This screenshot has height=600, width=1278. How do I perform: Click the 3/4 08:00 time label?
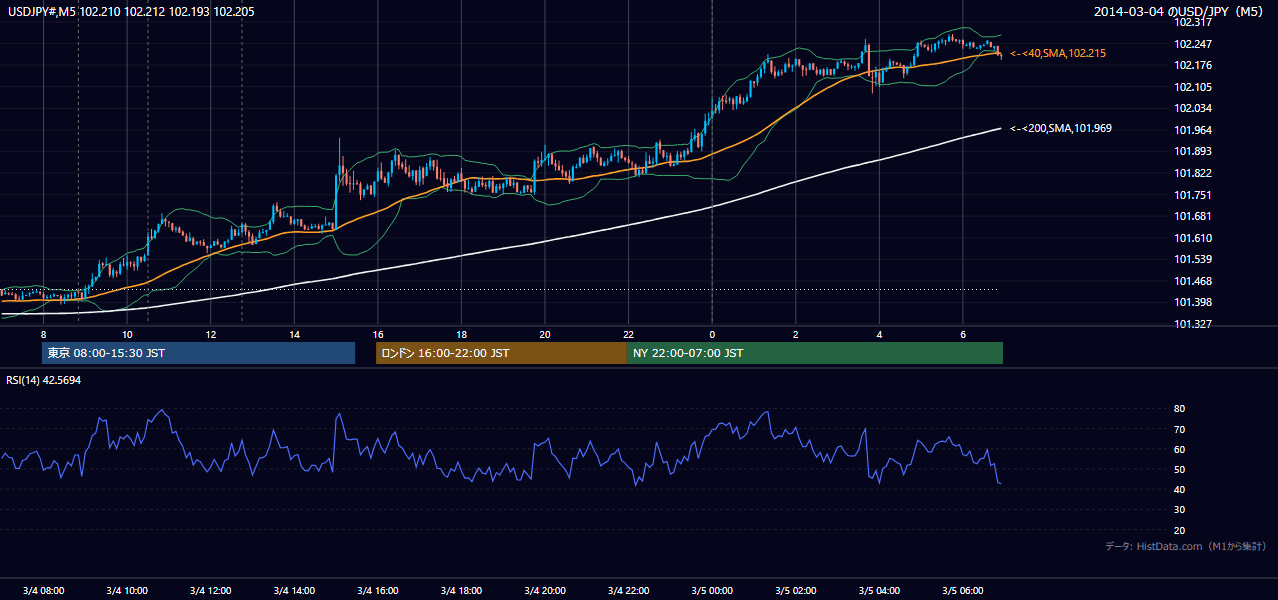pos(43,590)
